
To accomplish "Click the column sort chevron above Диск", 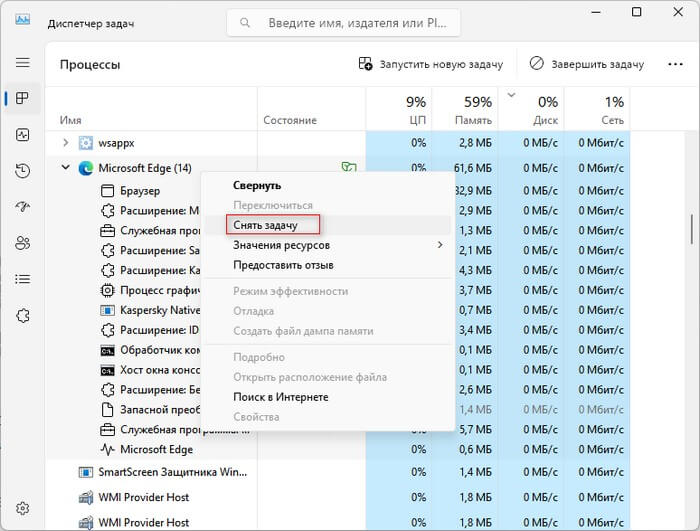I will (x=512, y=95).
